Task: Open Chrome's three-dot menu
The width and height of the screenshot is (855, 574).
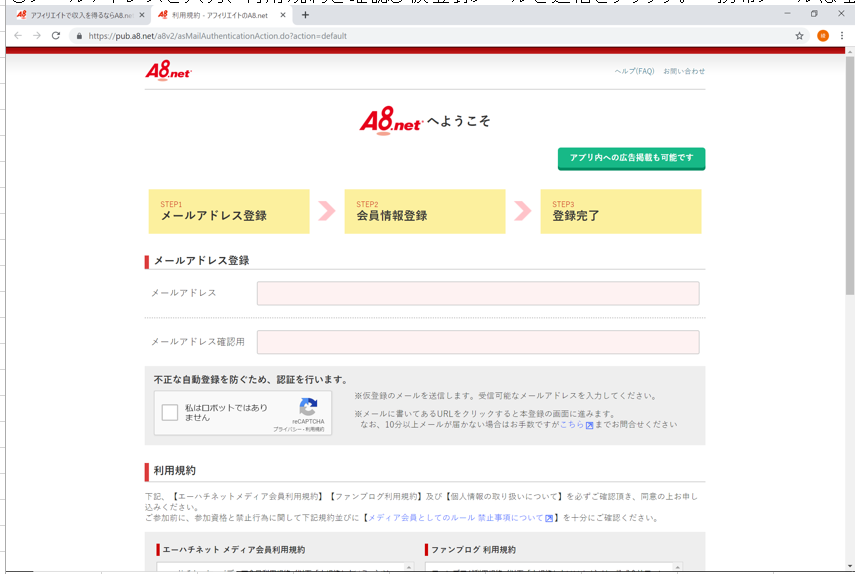Action: [x=842, y=36]
